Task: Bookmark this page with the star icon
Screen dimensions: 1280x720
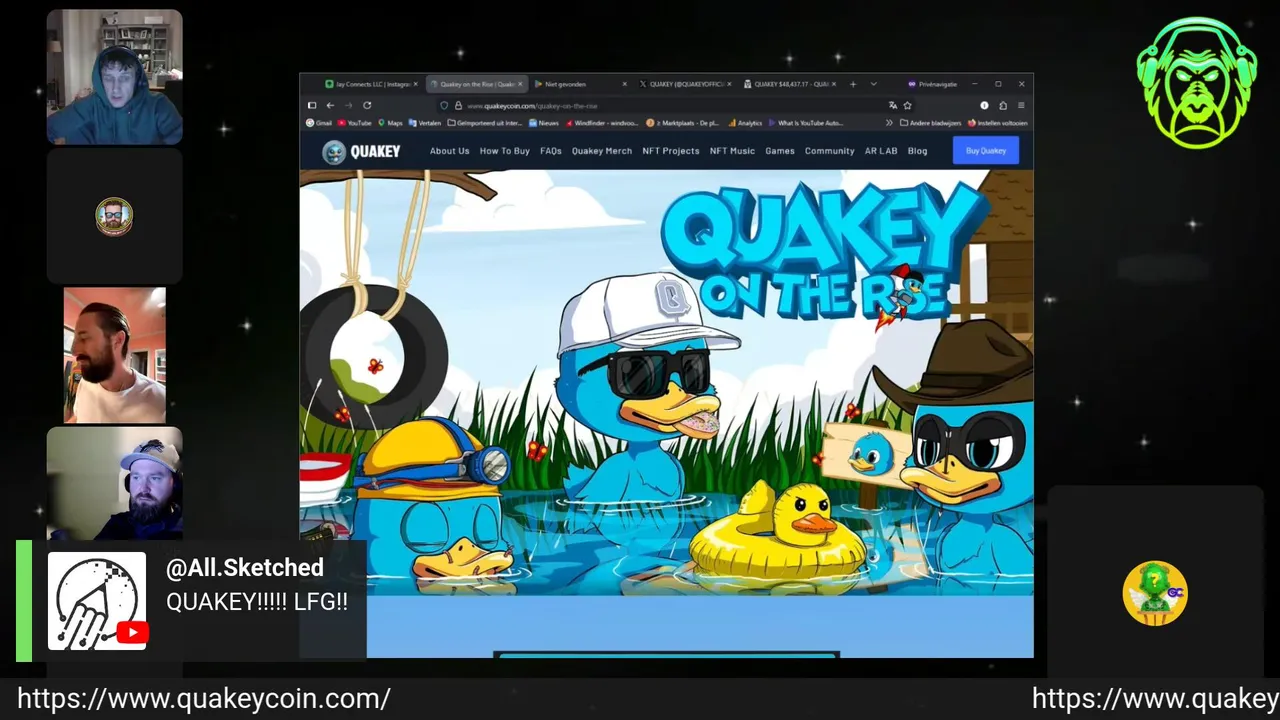Action: (907, 105)
